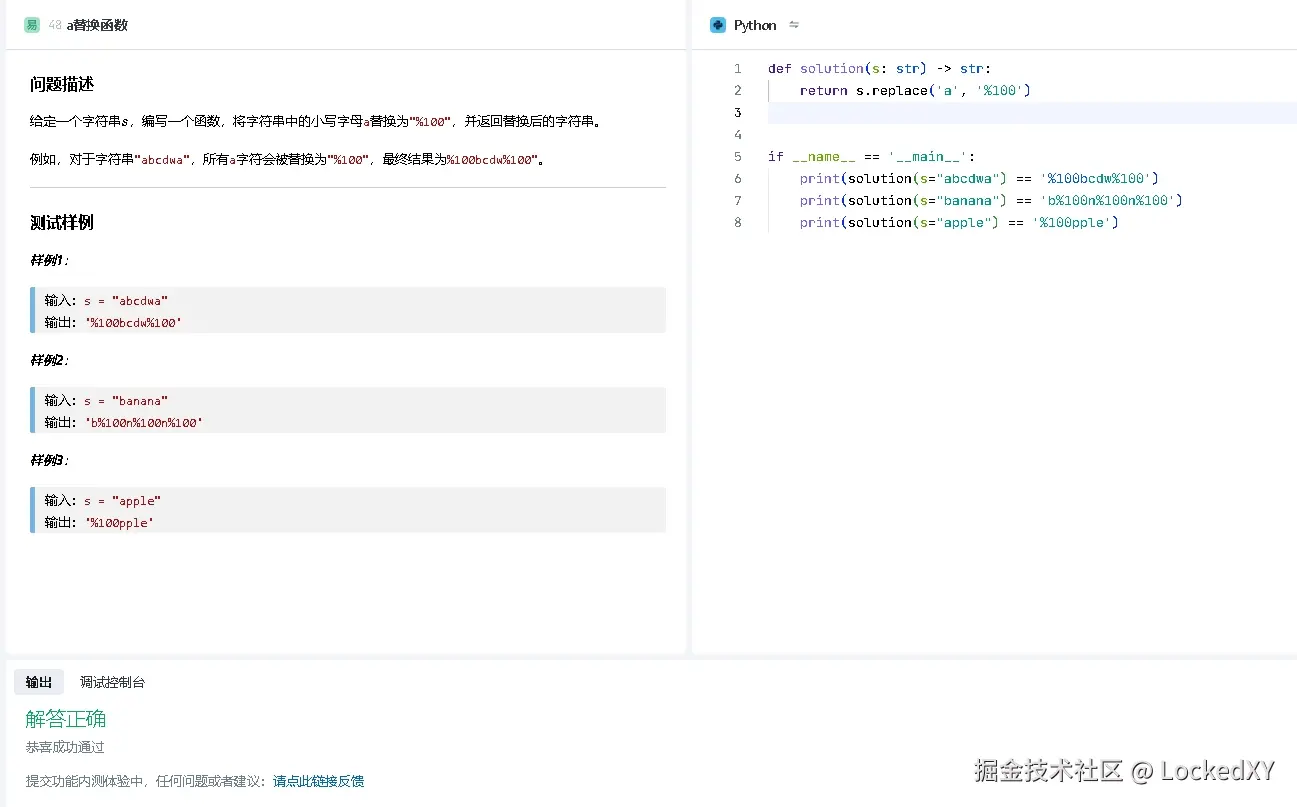Click the language switch arrows beside Python
The height and width of the screenshot is (807, 1297).
pyautogui.click(x=793, y=24)
